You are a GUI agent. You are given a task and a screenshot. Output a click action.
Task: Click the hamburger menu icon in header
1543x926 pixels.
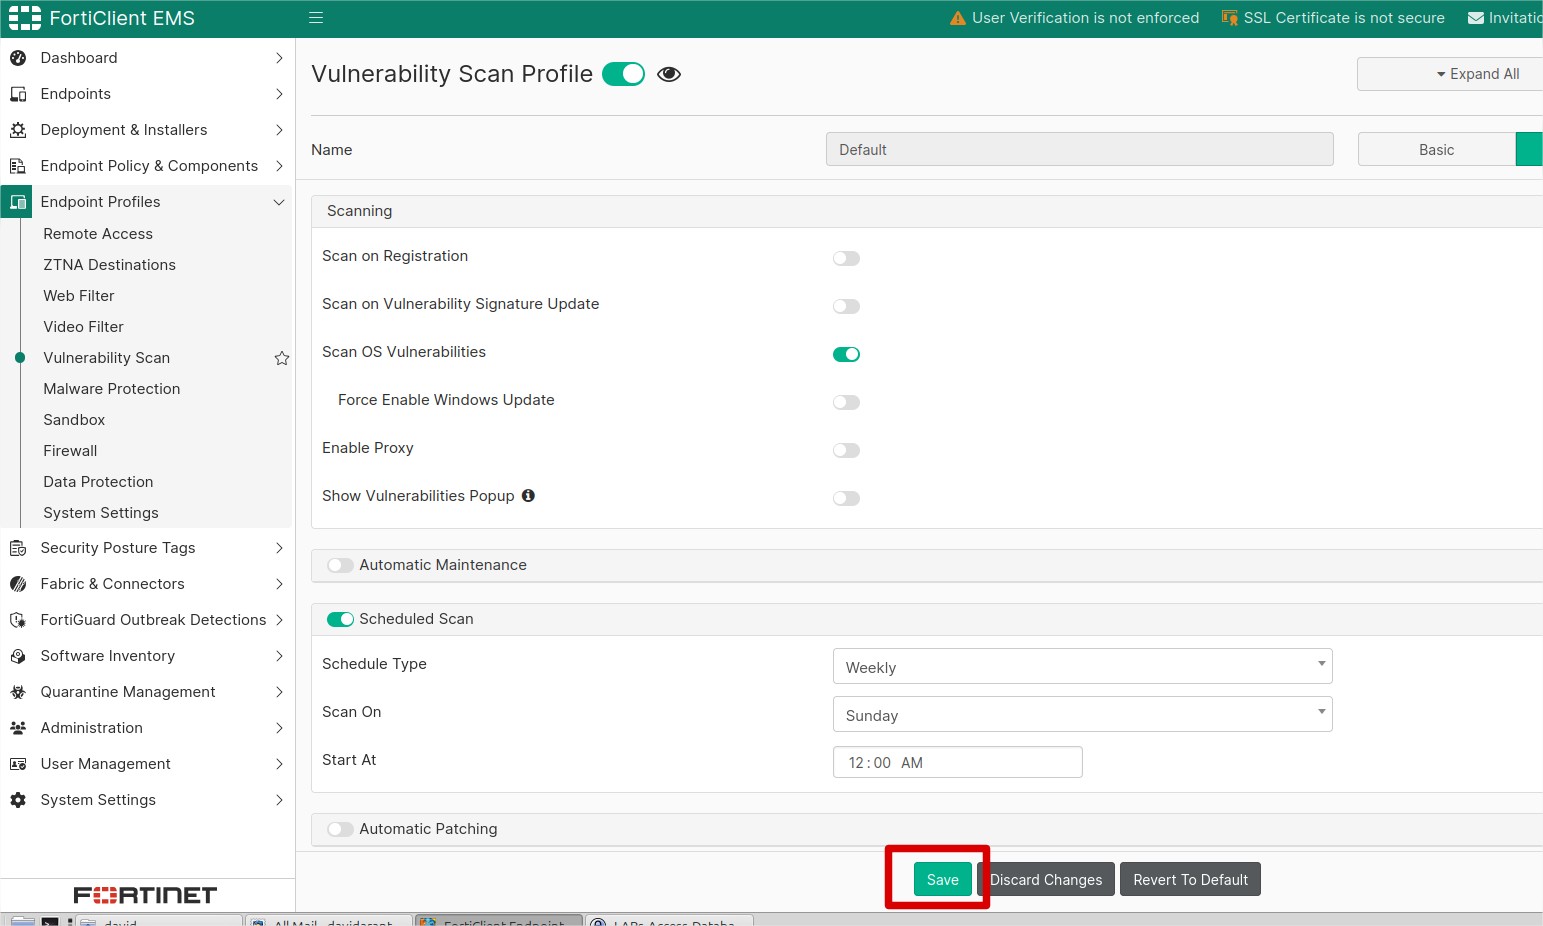316,18
